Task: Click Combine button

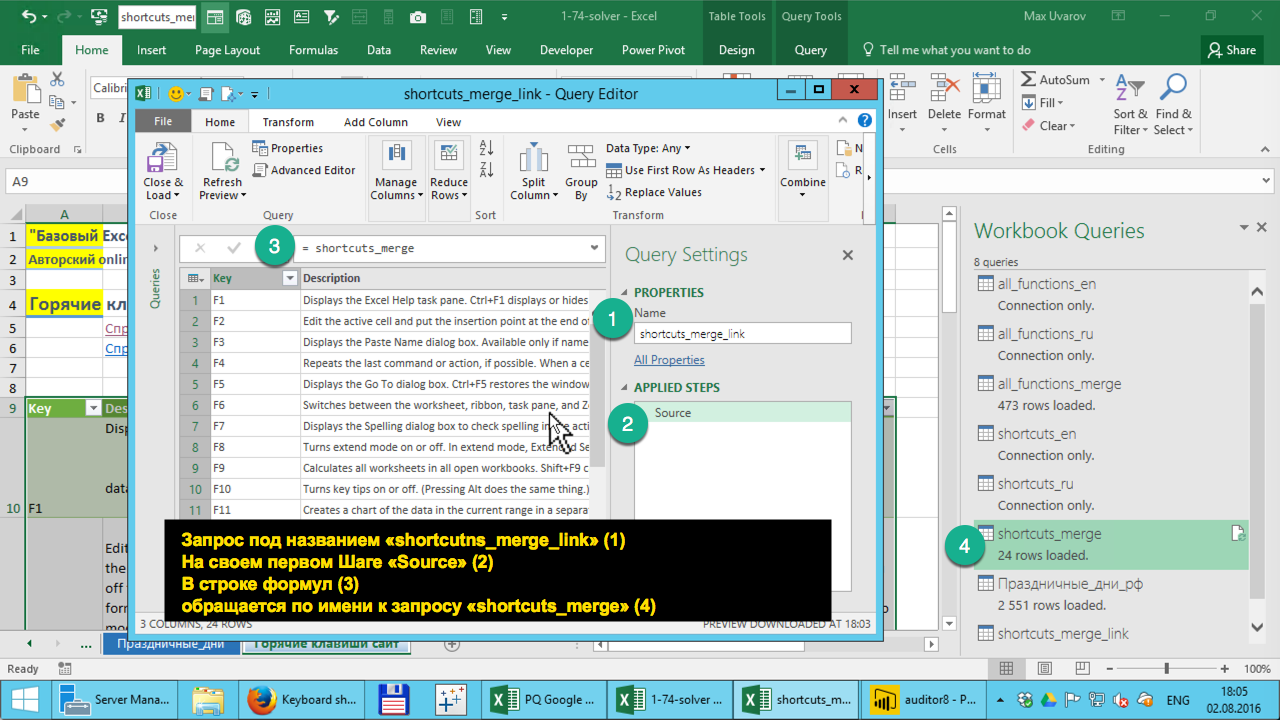Action: pos(803,172)
